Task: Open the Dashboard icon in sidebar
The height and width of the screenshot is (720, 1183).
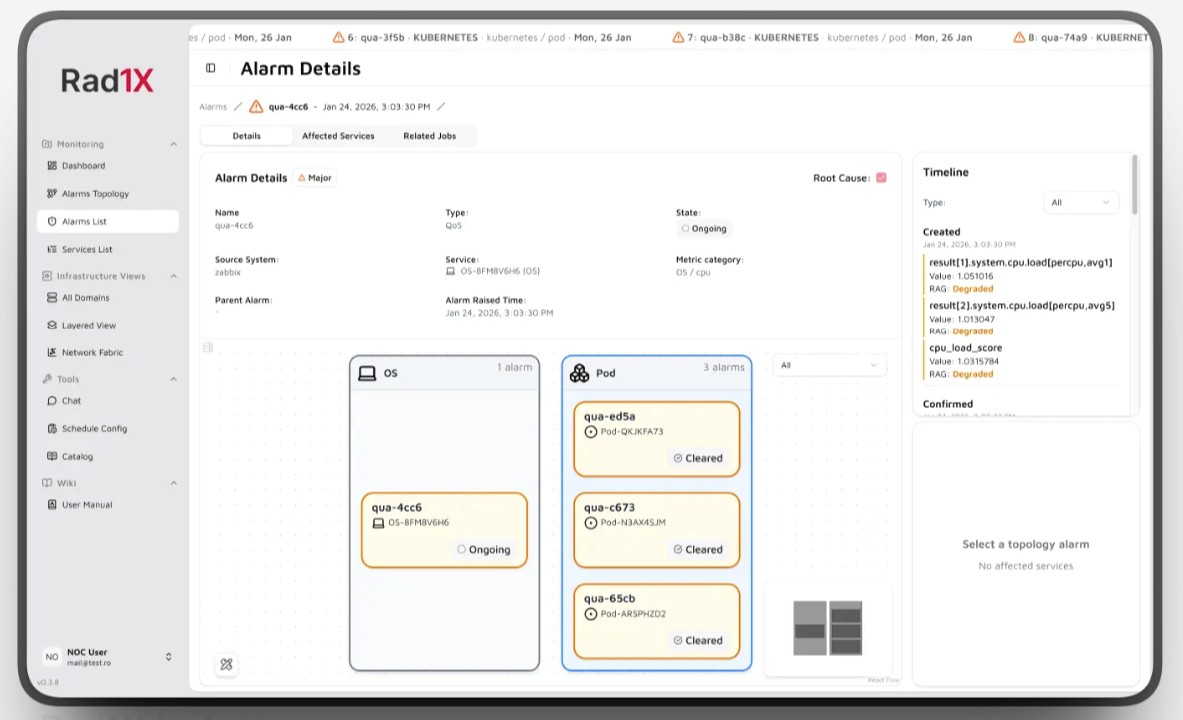Action: pos(52,166)
